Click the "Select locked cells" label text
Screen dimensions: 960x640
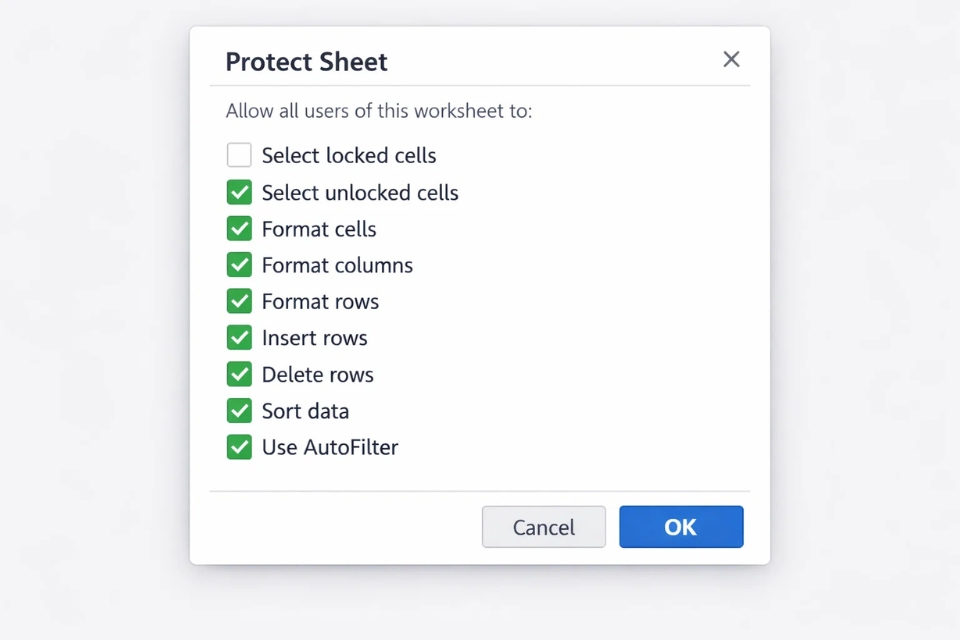point(349,156)
